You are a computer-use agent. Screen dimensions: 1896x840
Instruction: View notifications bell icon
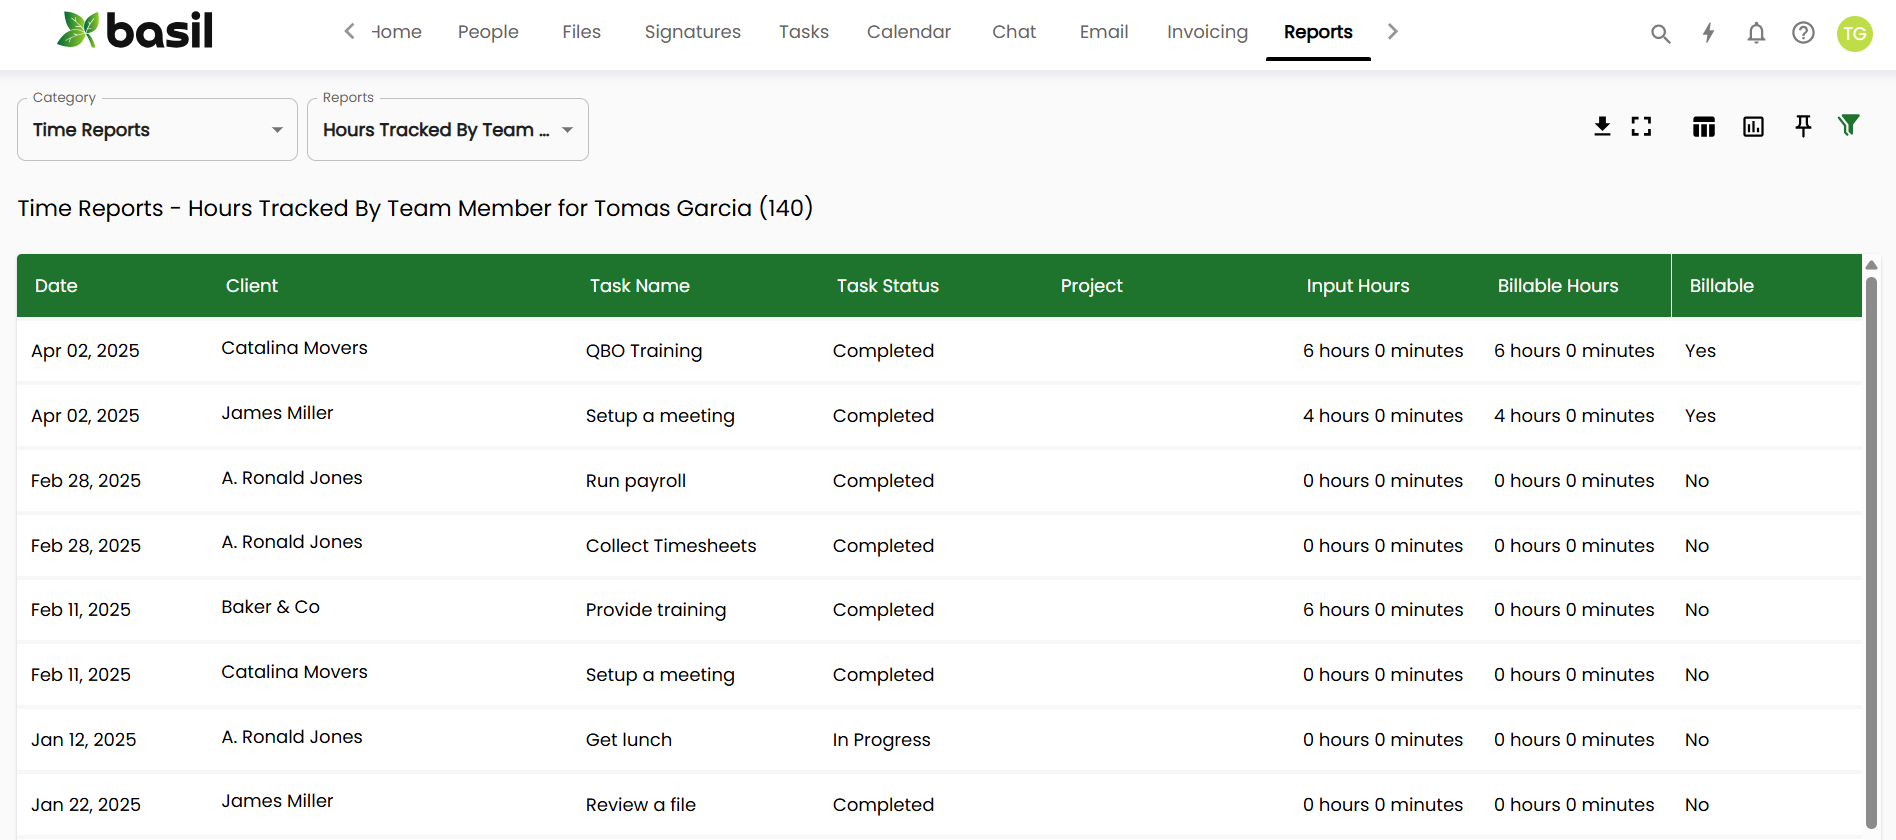1756,33
